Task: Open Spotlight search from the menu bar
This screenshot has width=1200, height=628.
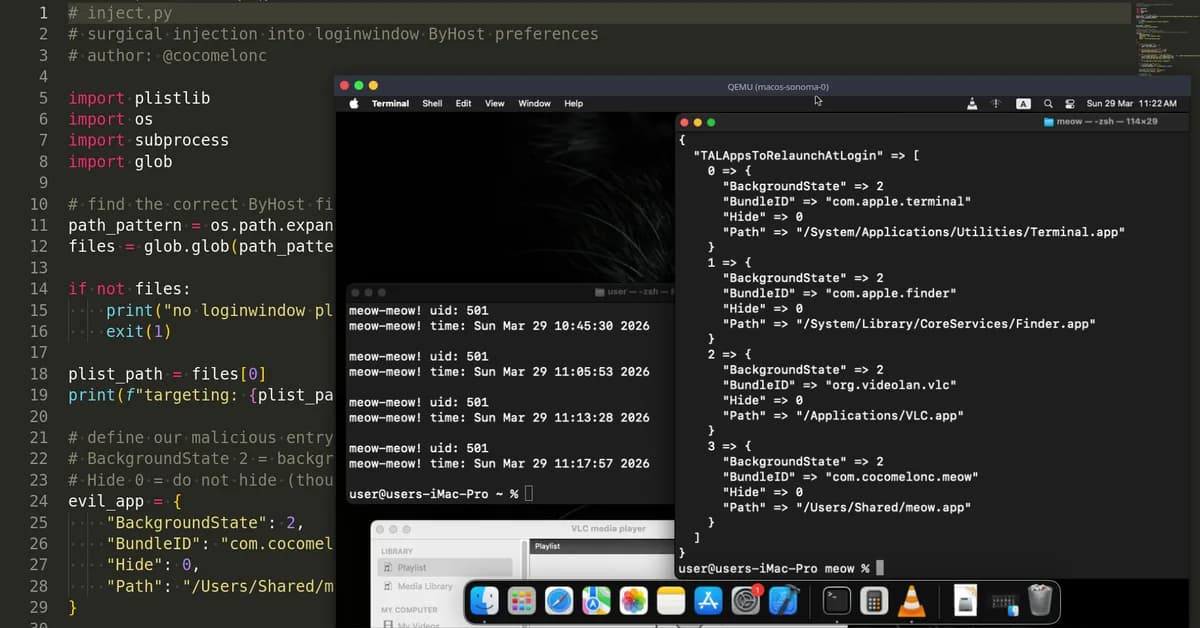Action: click(x=1048, y=103)
